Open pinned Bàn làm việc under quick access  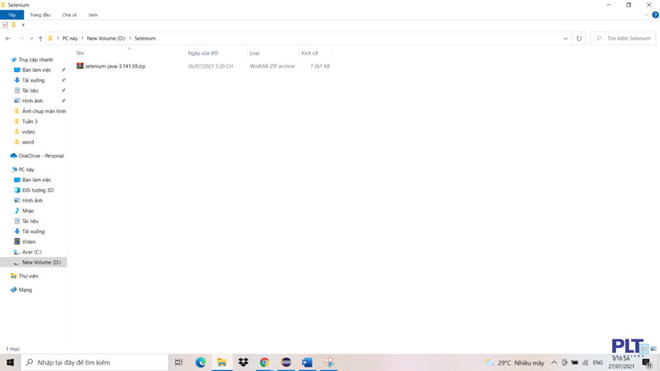point(37,70)
